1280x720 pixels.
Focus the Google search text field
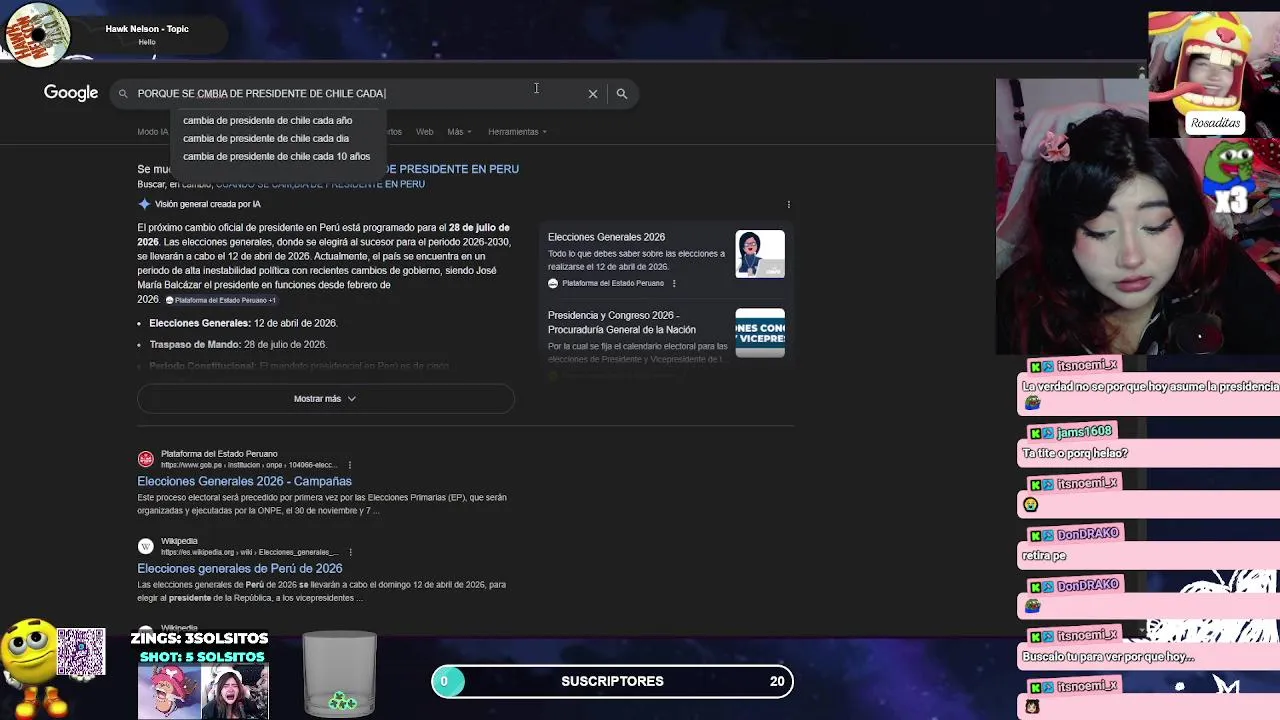360,94
